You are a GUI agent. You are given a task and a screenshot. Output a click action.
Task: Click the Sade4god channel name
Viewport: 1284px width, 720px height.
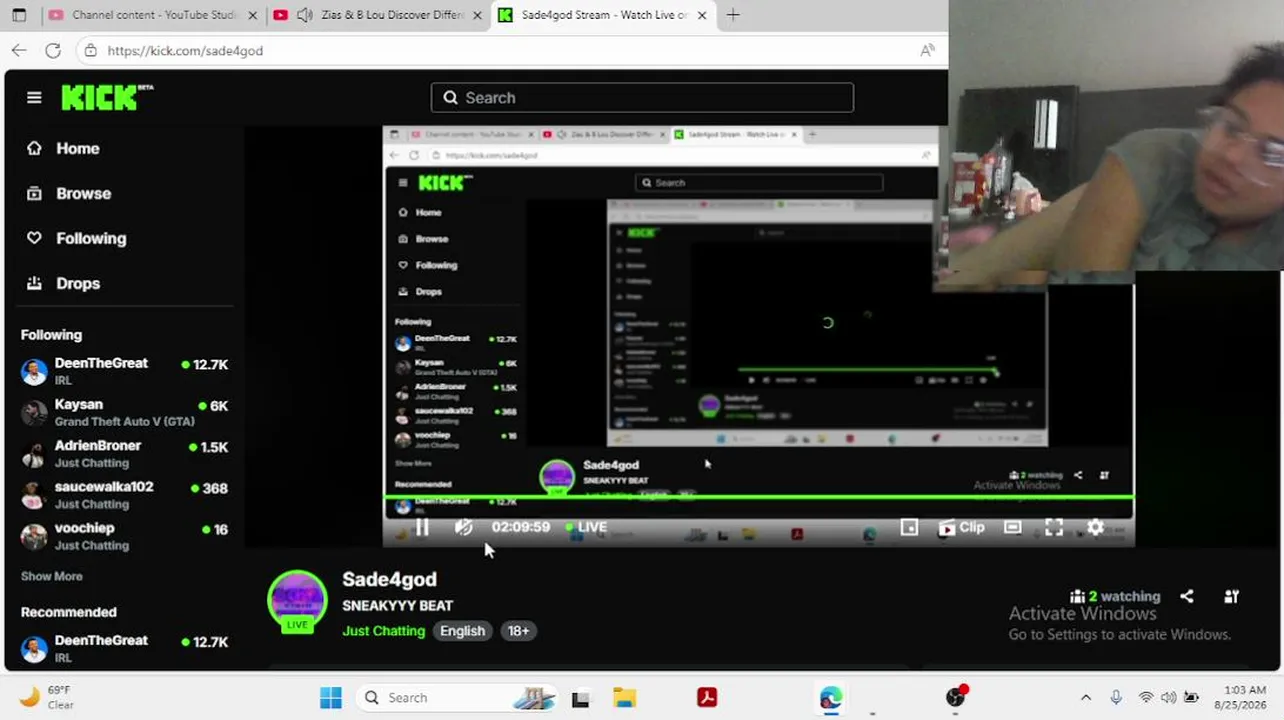point(389,579)
